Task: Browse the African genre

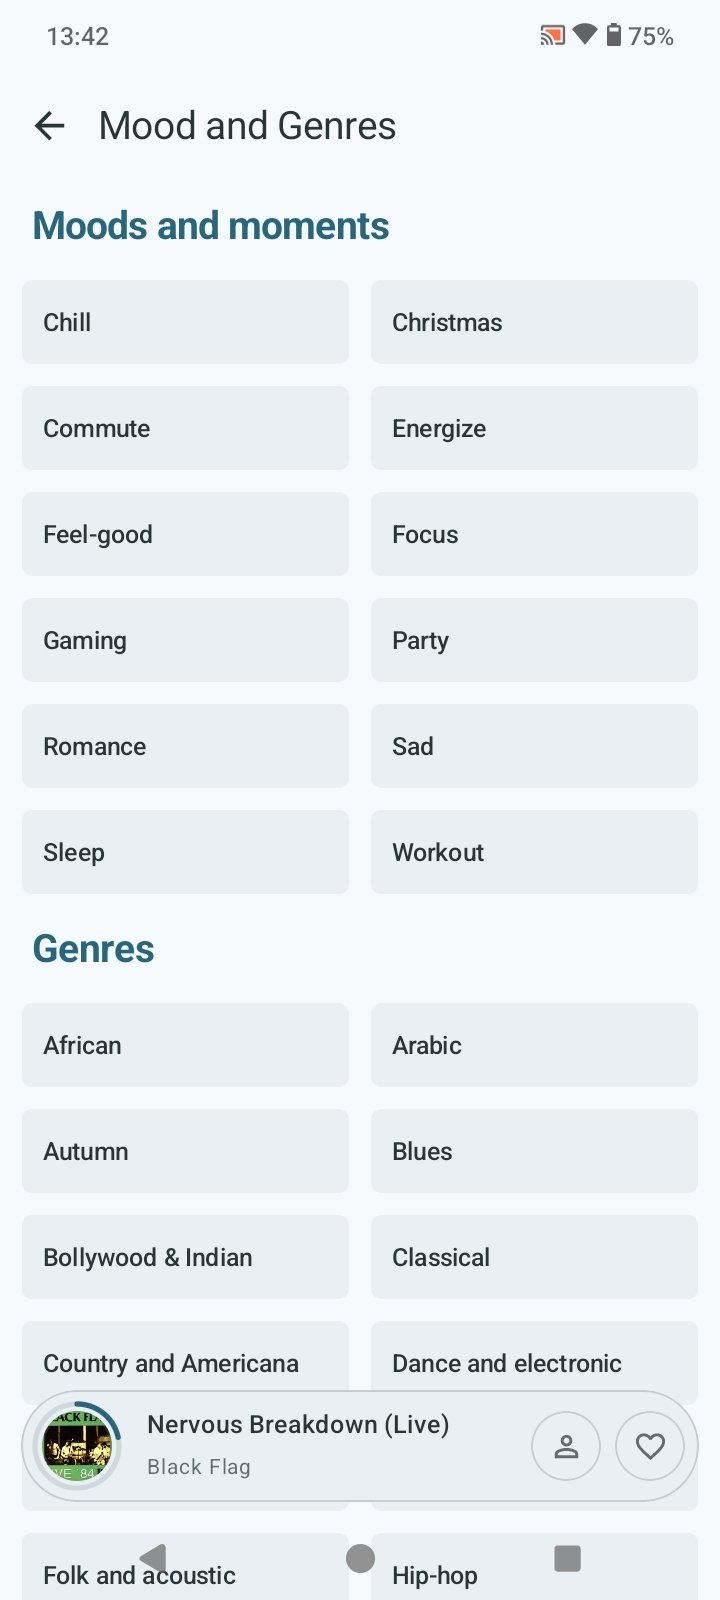Action: coord(185,1045)
